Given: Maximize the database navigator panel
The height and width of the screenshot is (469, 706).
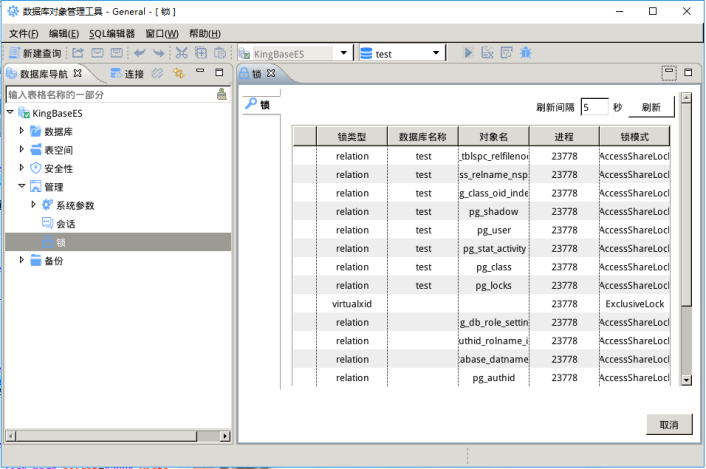Looking at the screenshot, I should [x=219, y=72].
